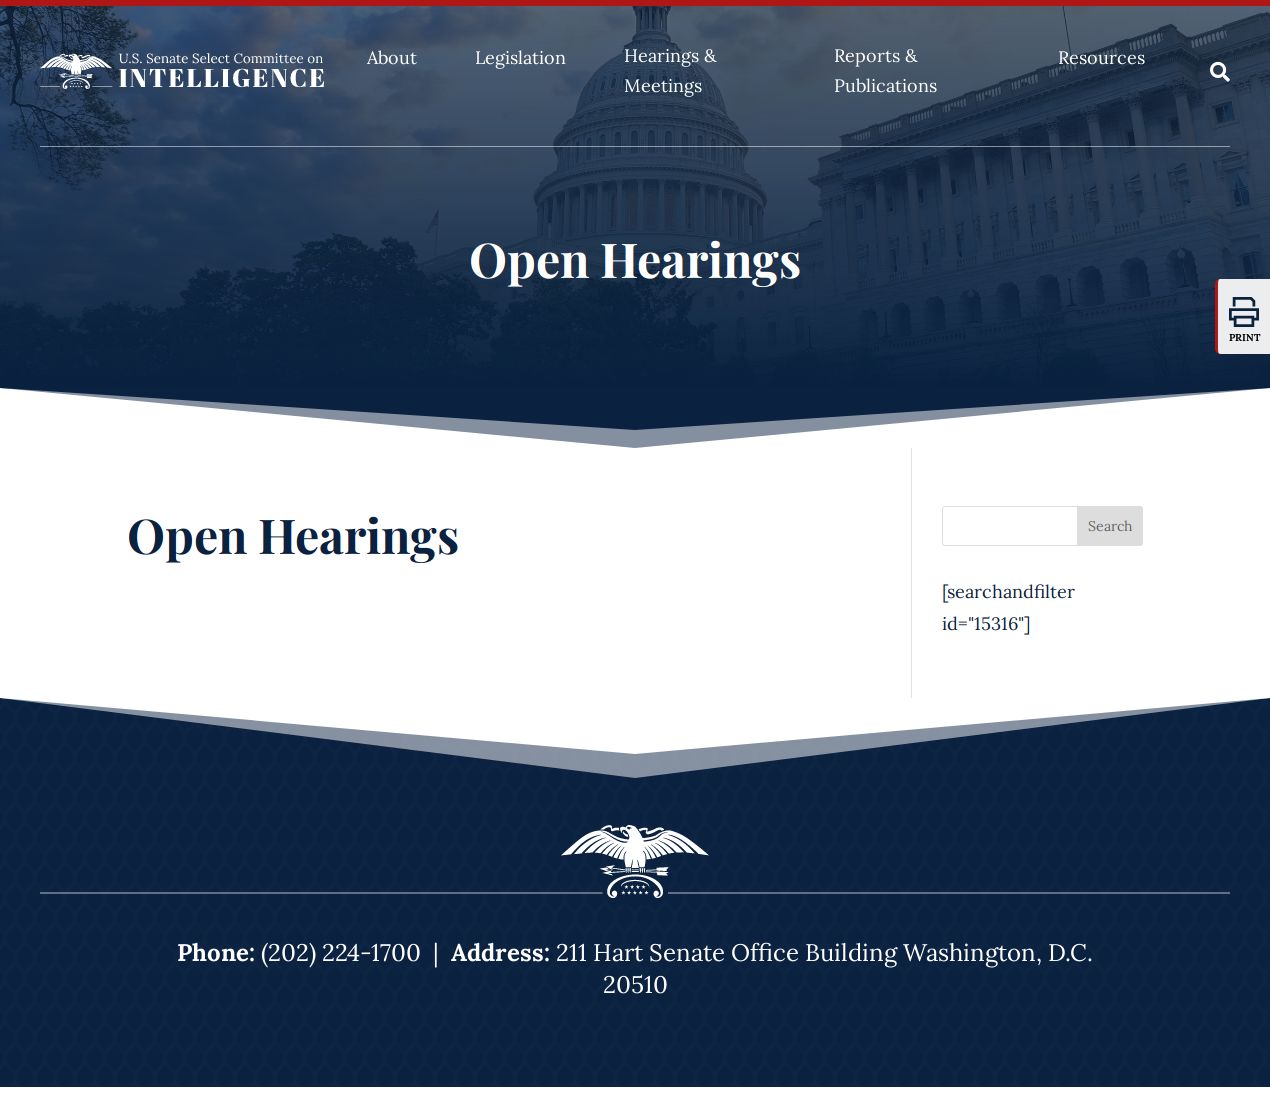
Task: Click the phone number (202) 224-1700
Action: 340,953
